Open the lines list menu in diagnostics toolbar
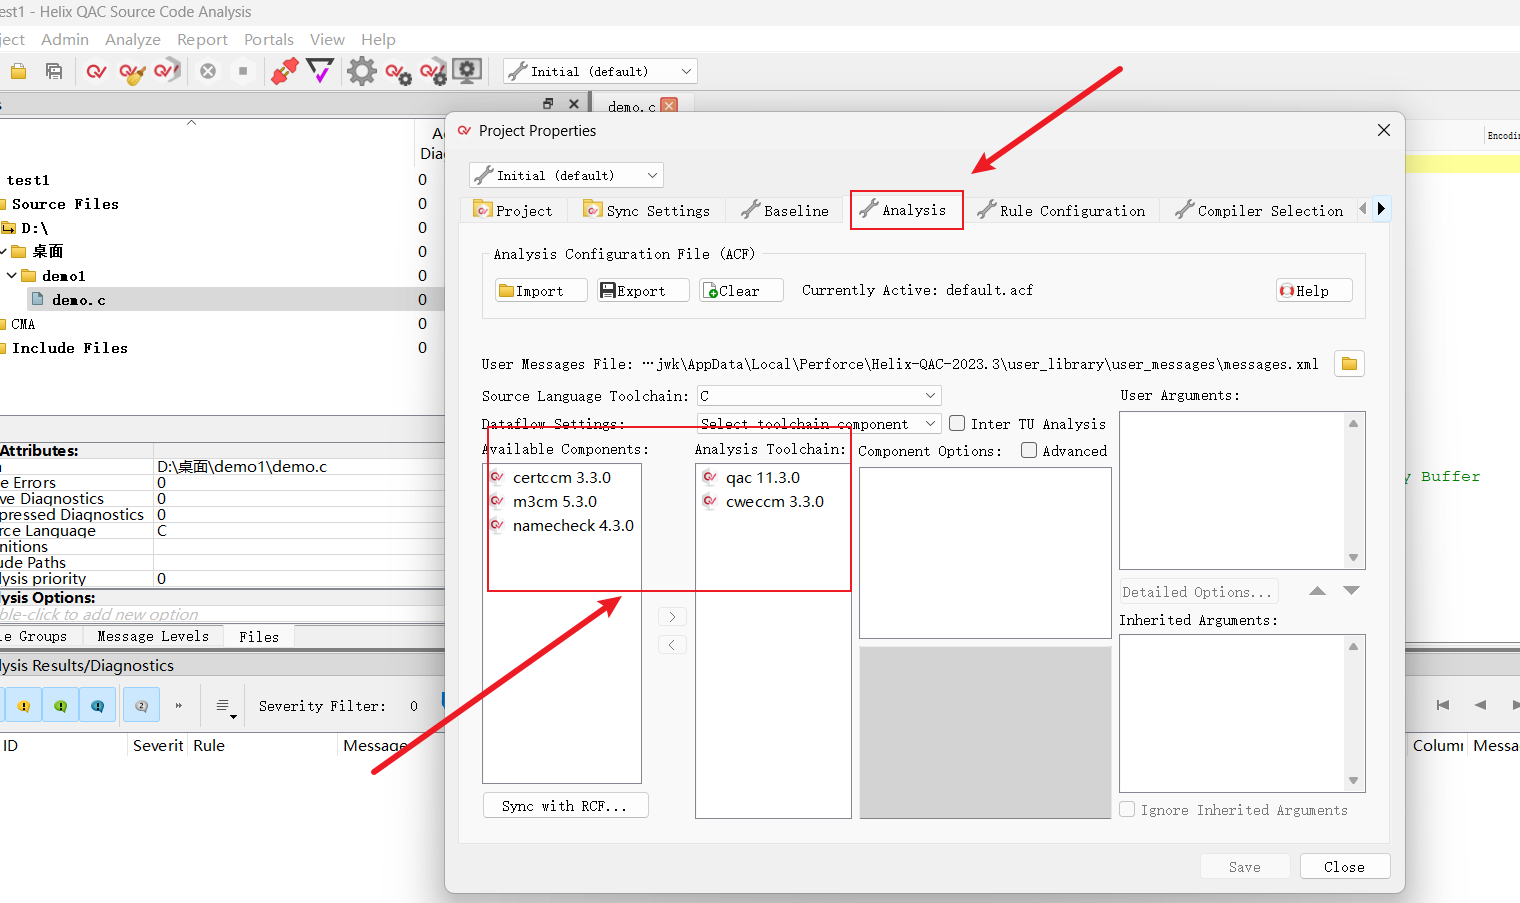 225,707
